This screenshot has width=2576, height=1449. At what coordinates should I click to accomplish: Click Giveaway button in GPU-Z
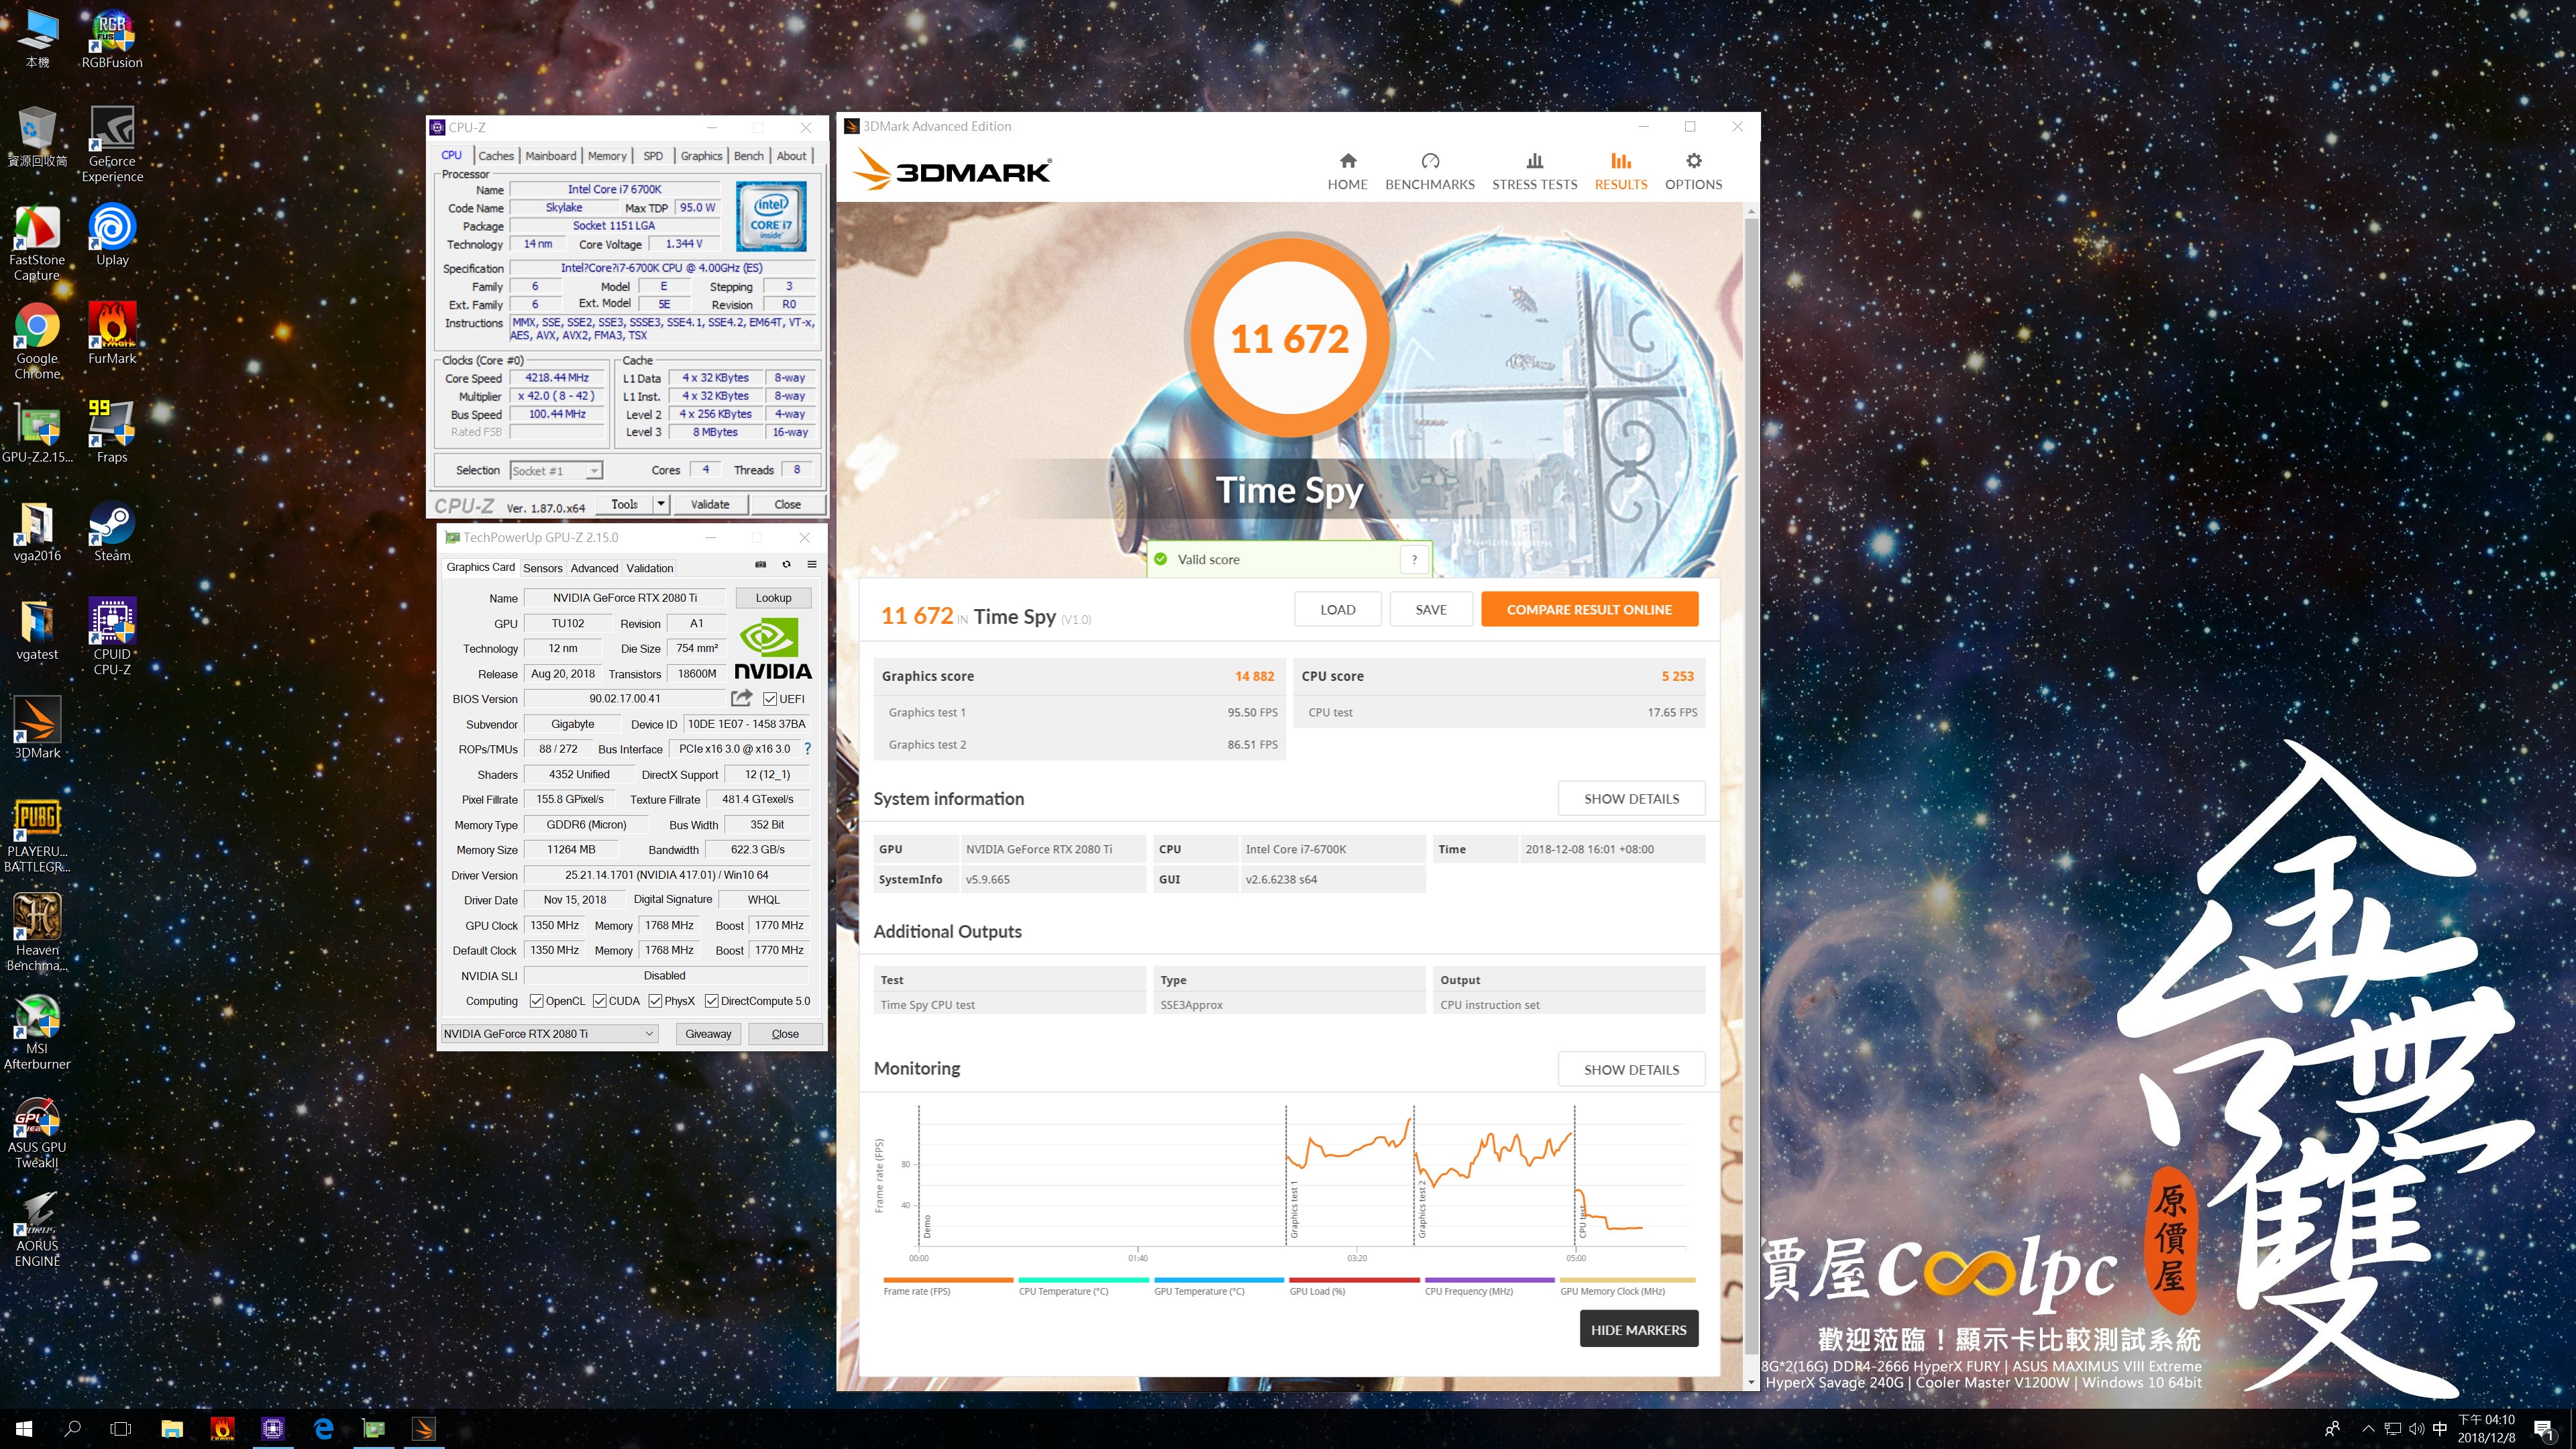(708, 1034)
